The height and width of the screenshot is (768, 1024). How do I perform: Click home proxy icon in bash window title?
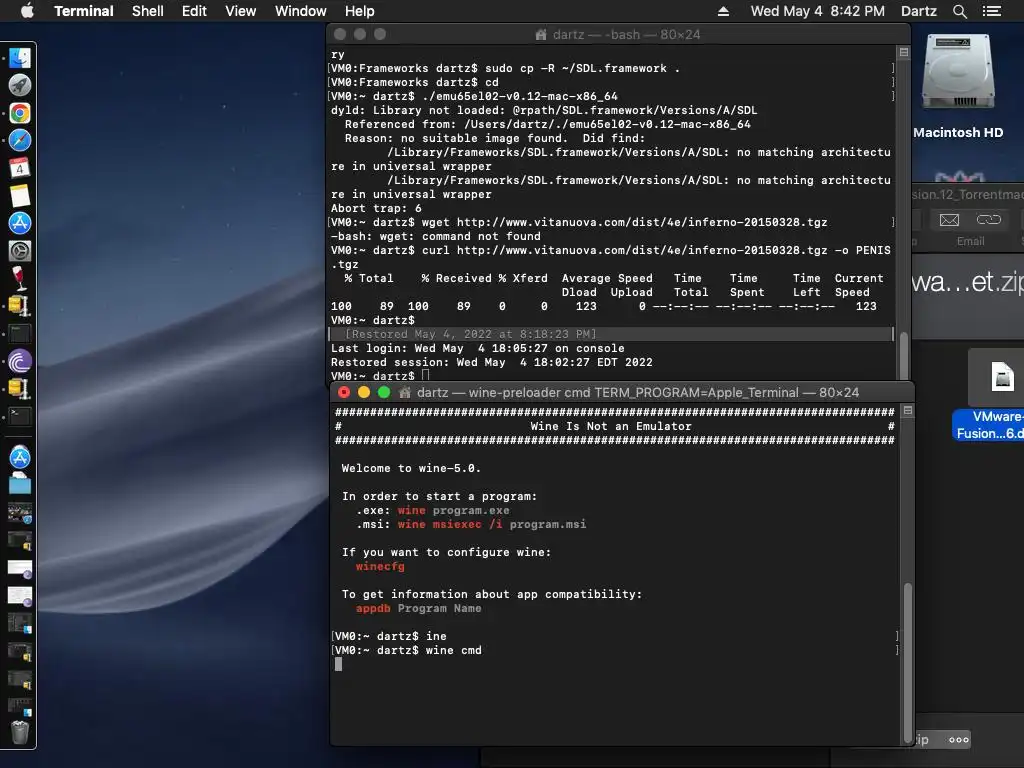click(541, 35)
